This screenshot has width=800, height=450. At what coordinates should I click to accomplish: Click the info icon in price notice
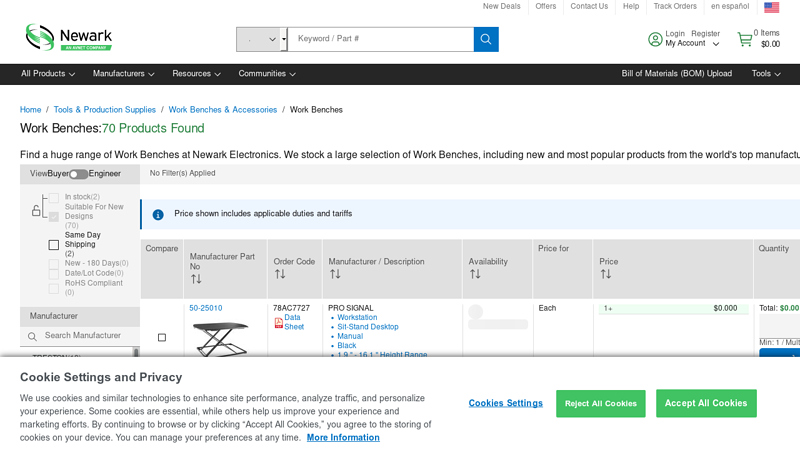click(158, 214)
